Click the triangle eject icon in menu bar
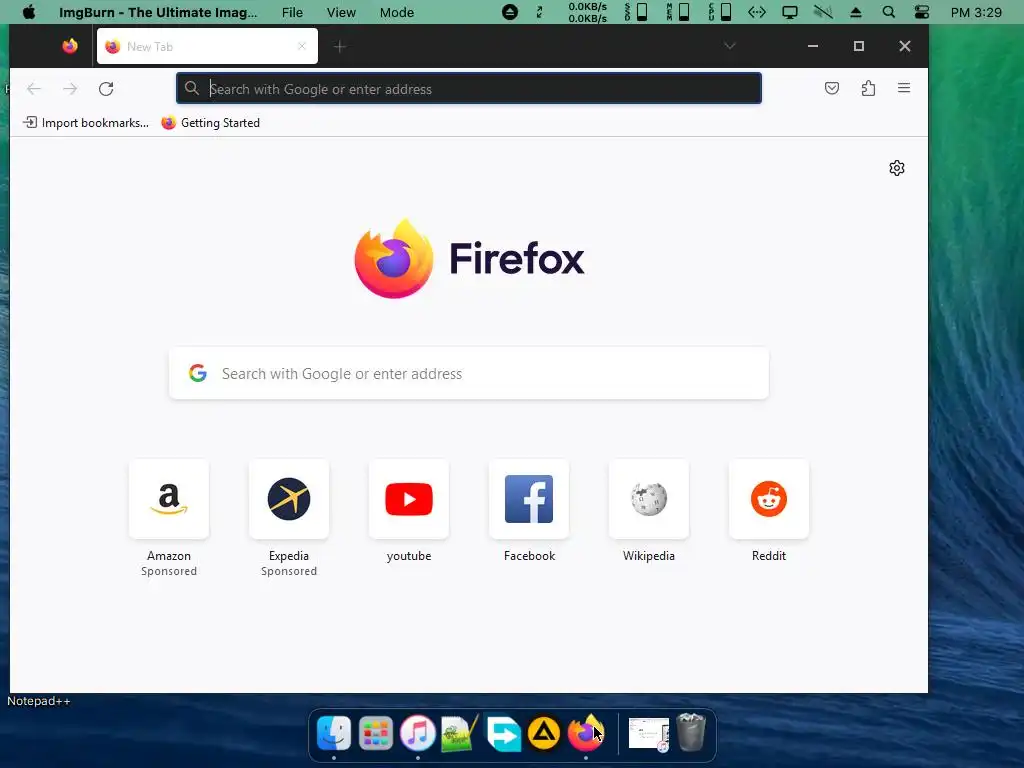1024x768 pixels. click(x=856, y=12)
